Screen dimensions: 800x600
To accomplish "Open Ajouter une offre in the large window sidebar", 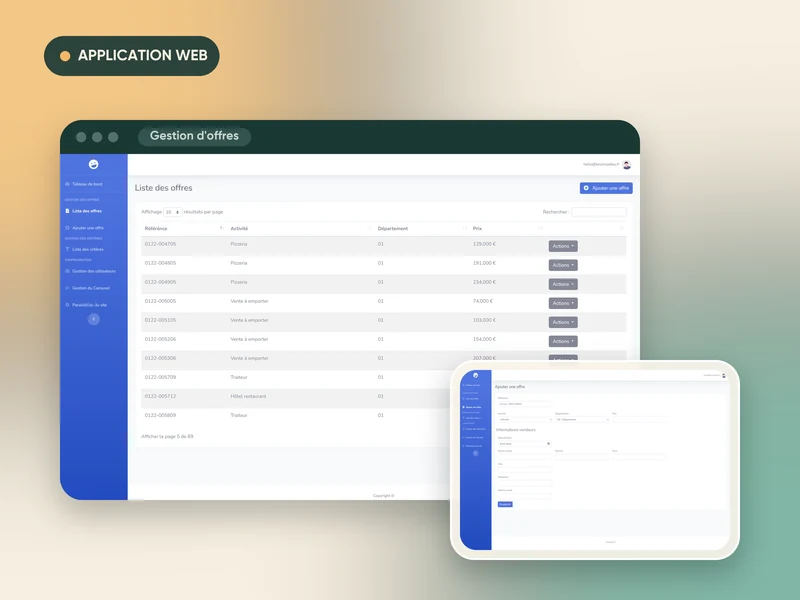I will [85, 228].
